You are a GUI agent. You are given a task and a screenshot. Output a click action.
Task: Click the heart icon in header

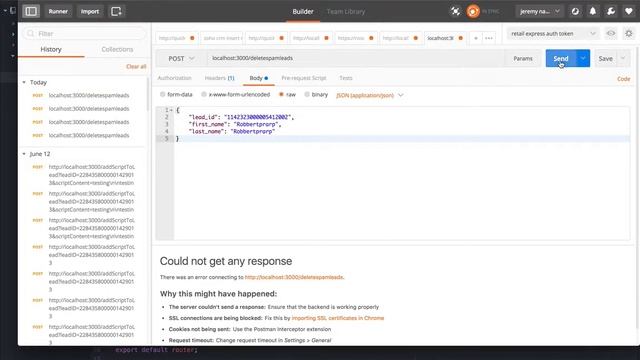629,11
